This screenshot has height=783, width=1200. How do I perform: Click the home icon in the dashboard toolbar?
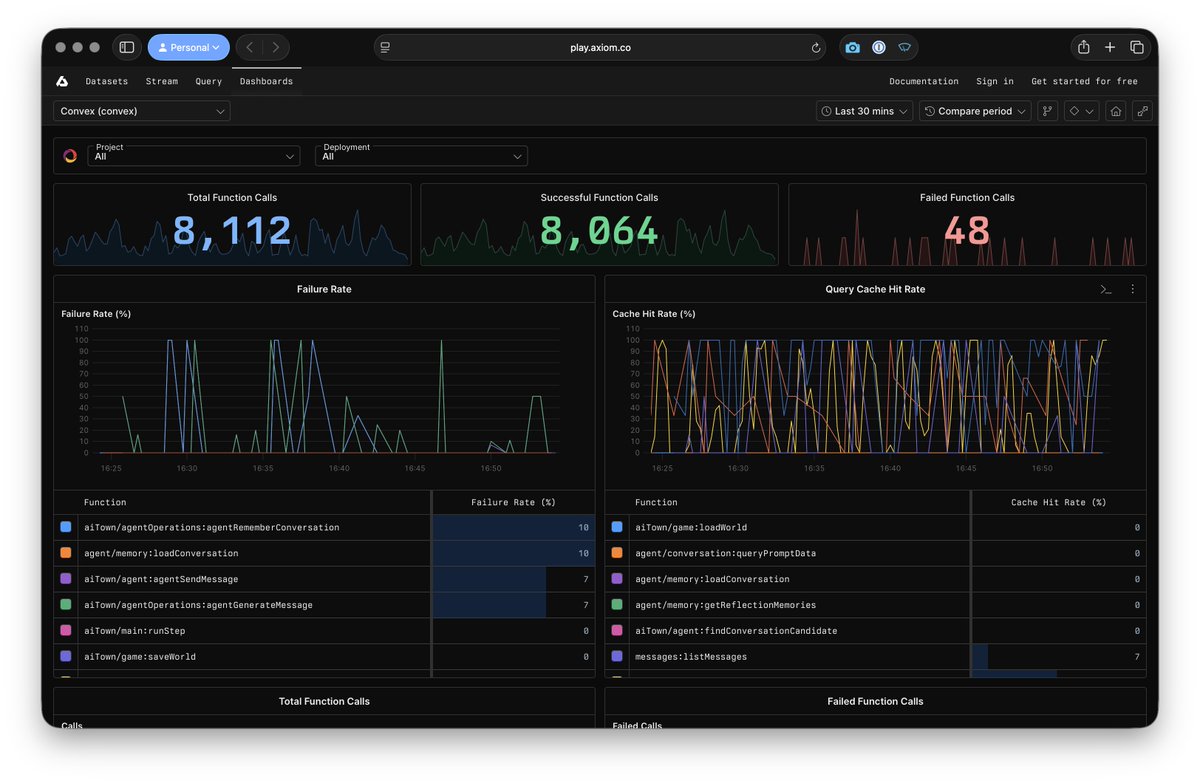click(1115, 111)
